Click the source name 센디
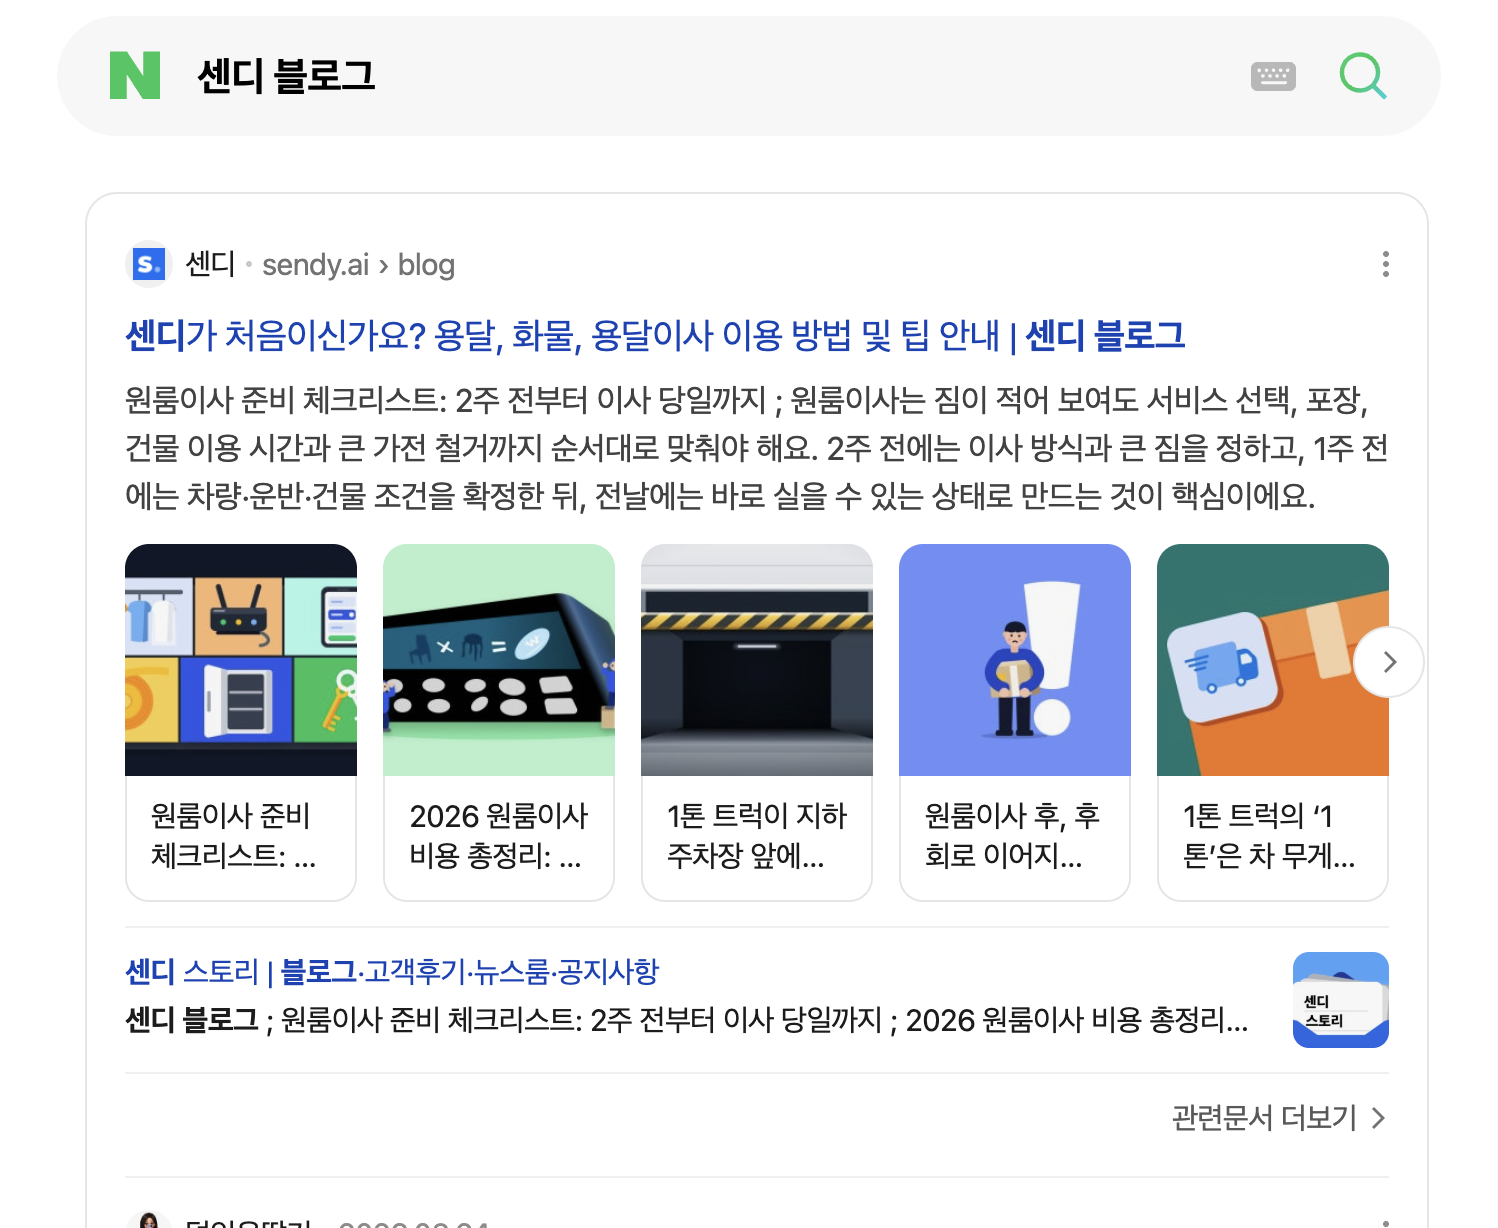The image size is (1498, 1228). pyautogui.click(x=210, y=264)
